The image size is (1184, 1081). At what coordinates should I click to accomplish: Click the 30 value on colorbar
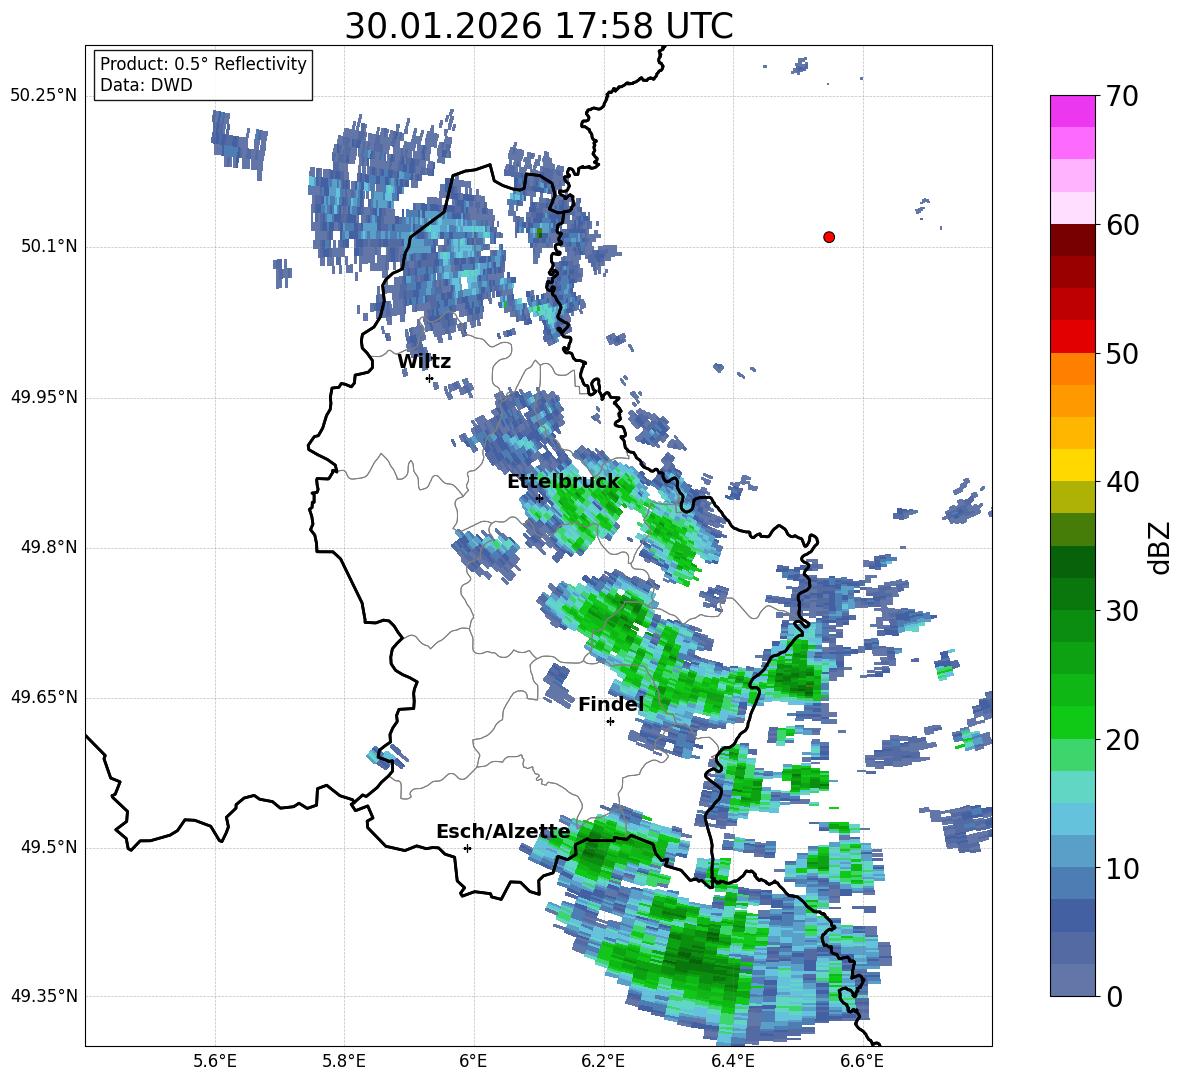[x=1123, y=611]
